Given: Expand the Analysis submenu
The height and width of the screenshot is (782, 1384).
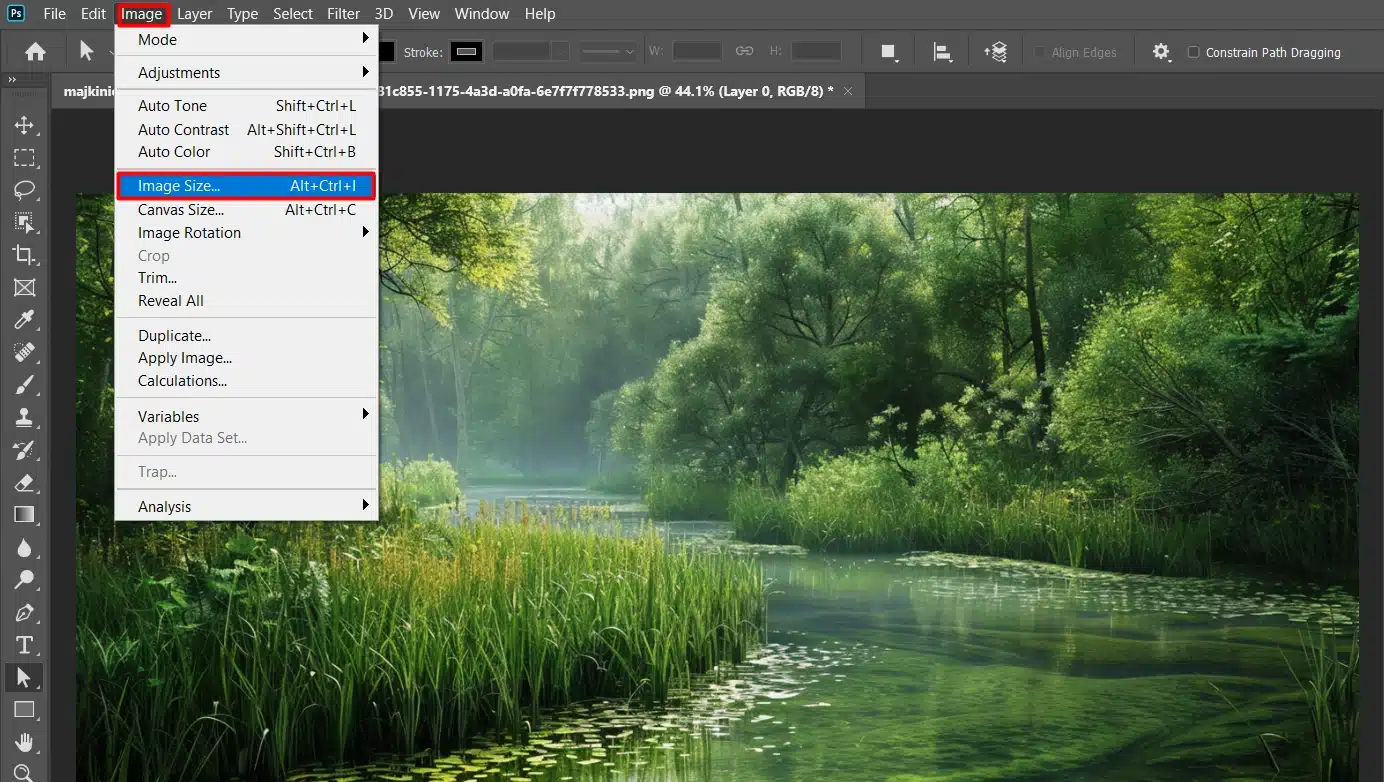Looking at the screenshot, I should (246, 507).
